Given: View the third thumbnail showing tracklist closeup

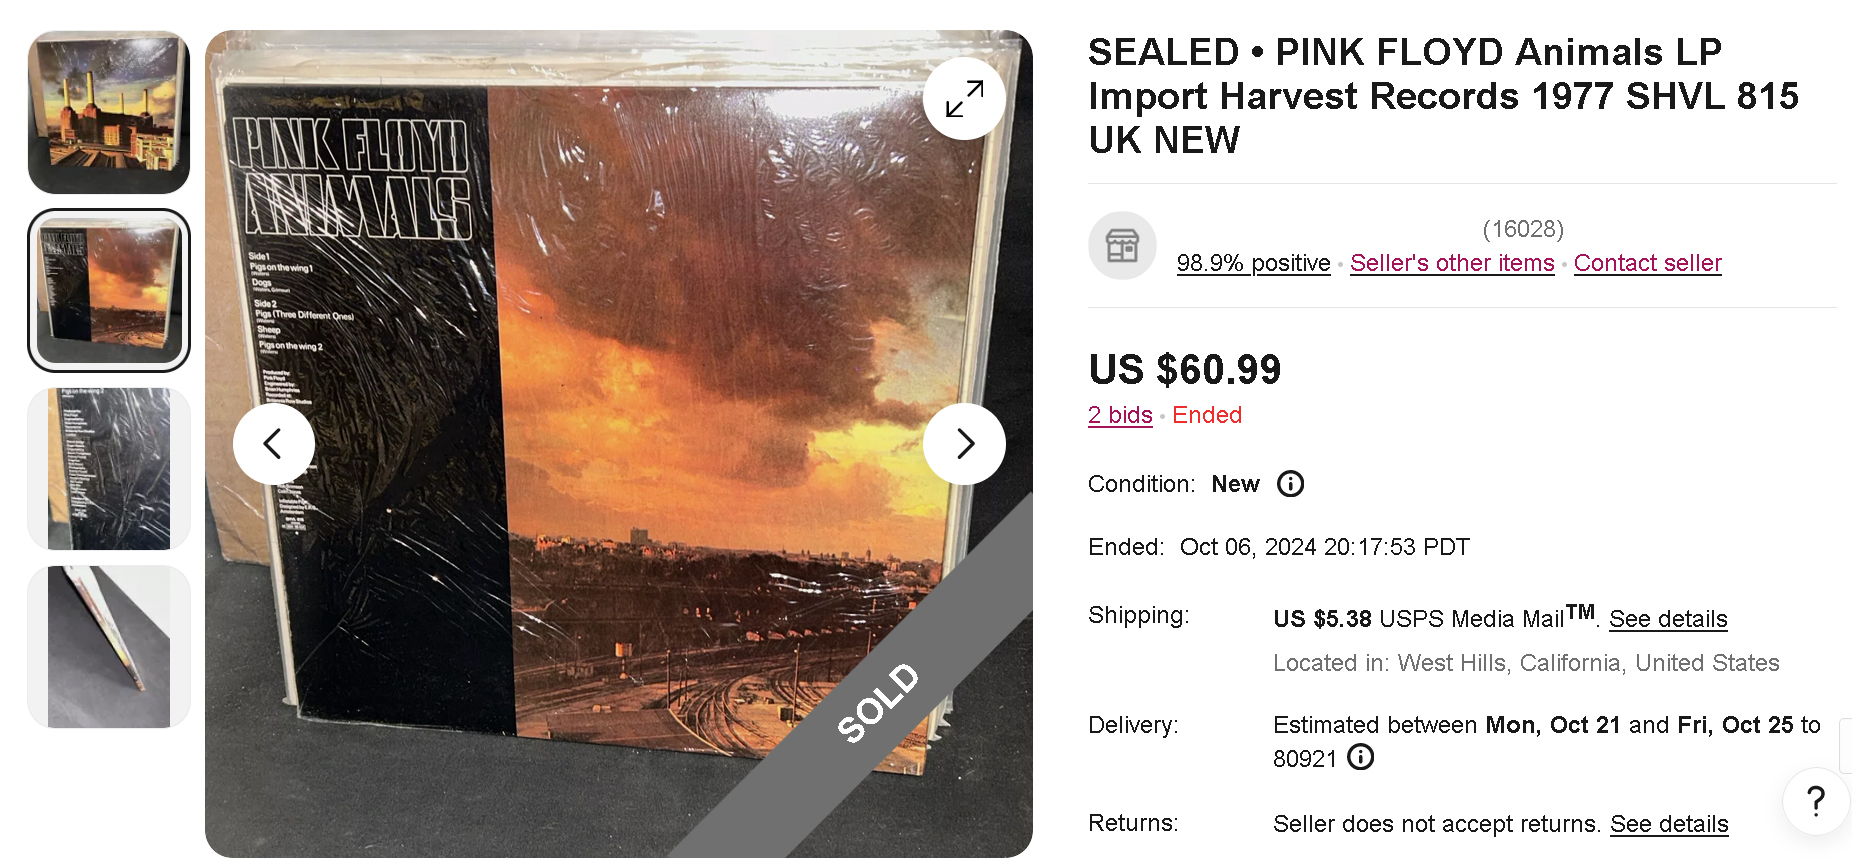Looking at the screenshot, I should tap(109, 468).
